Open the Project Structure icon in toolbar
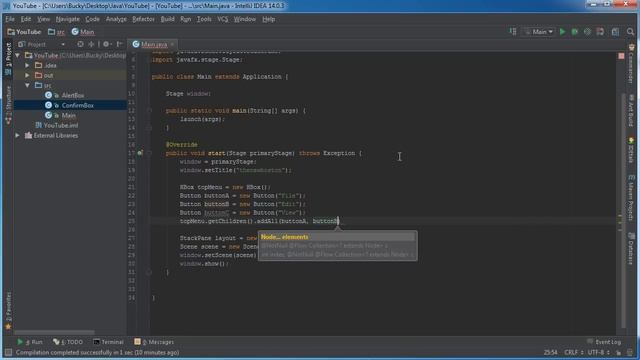This screenshot has width=640, height=360. tap(615, 31)
